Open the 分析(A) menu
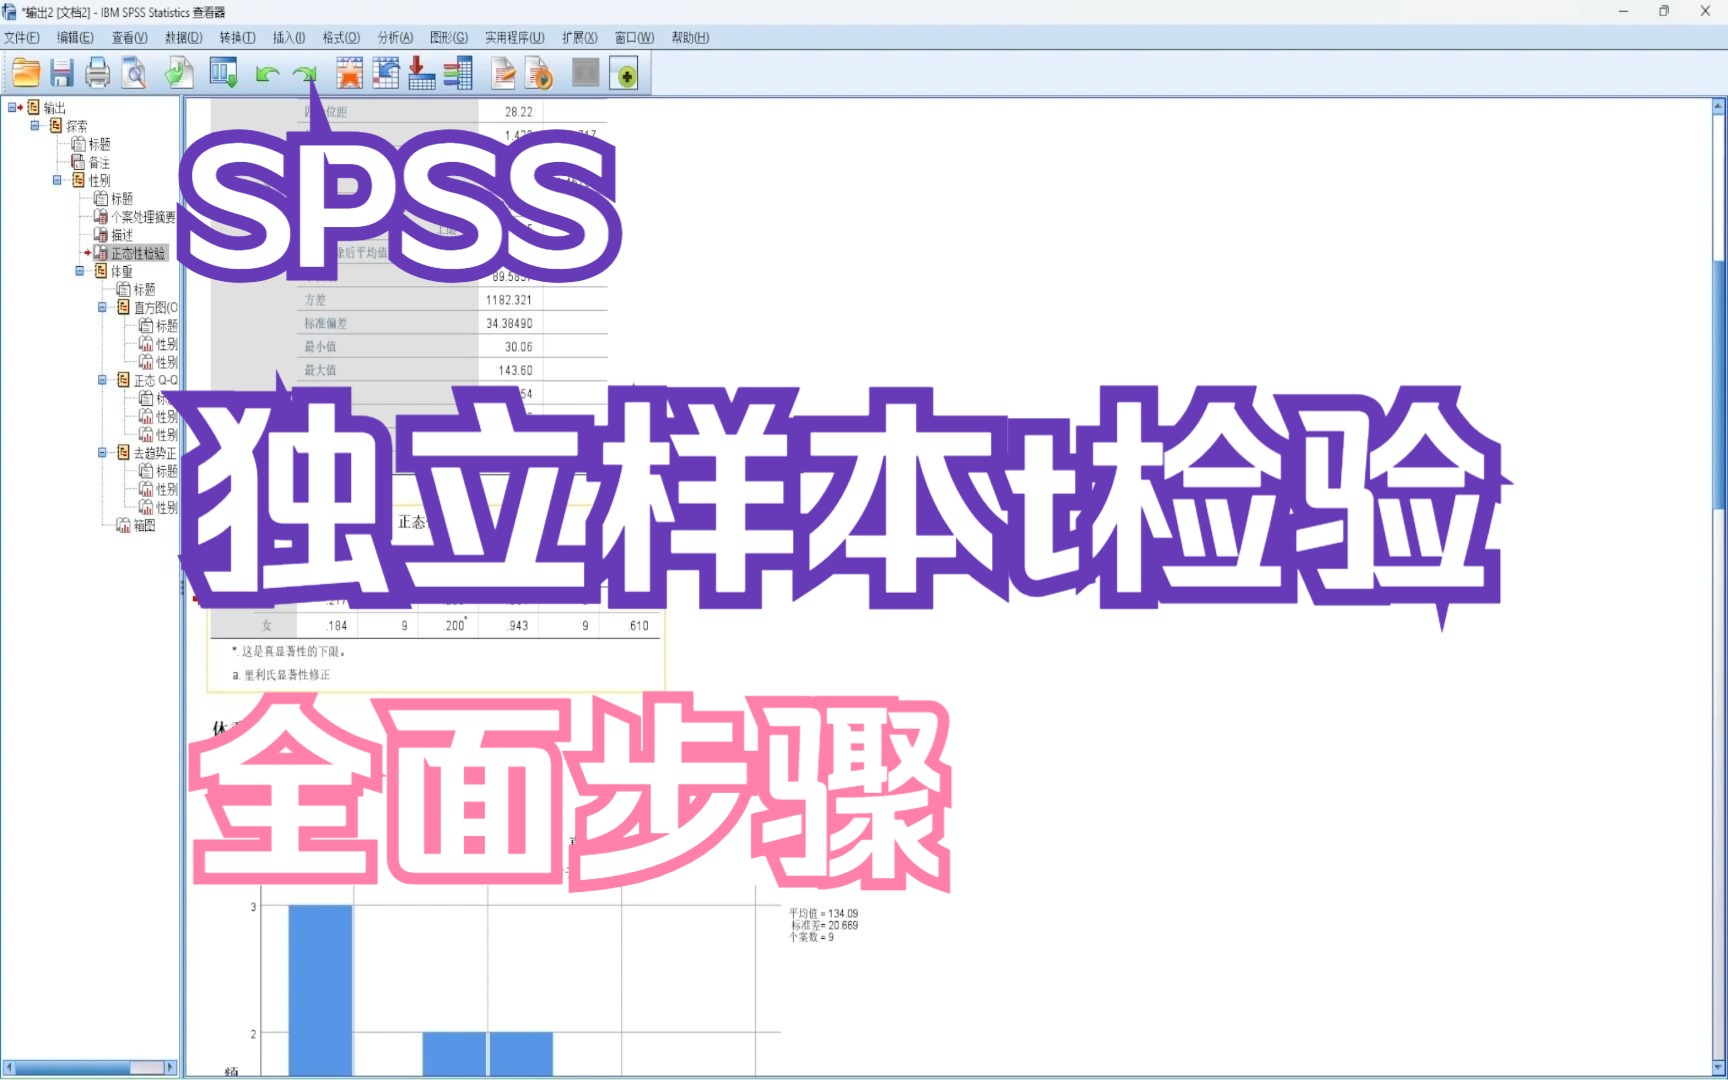The width and height of the screenshot is (1728, 1080). pos(395,37)
